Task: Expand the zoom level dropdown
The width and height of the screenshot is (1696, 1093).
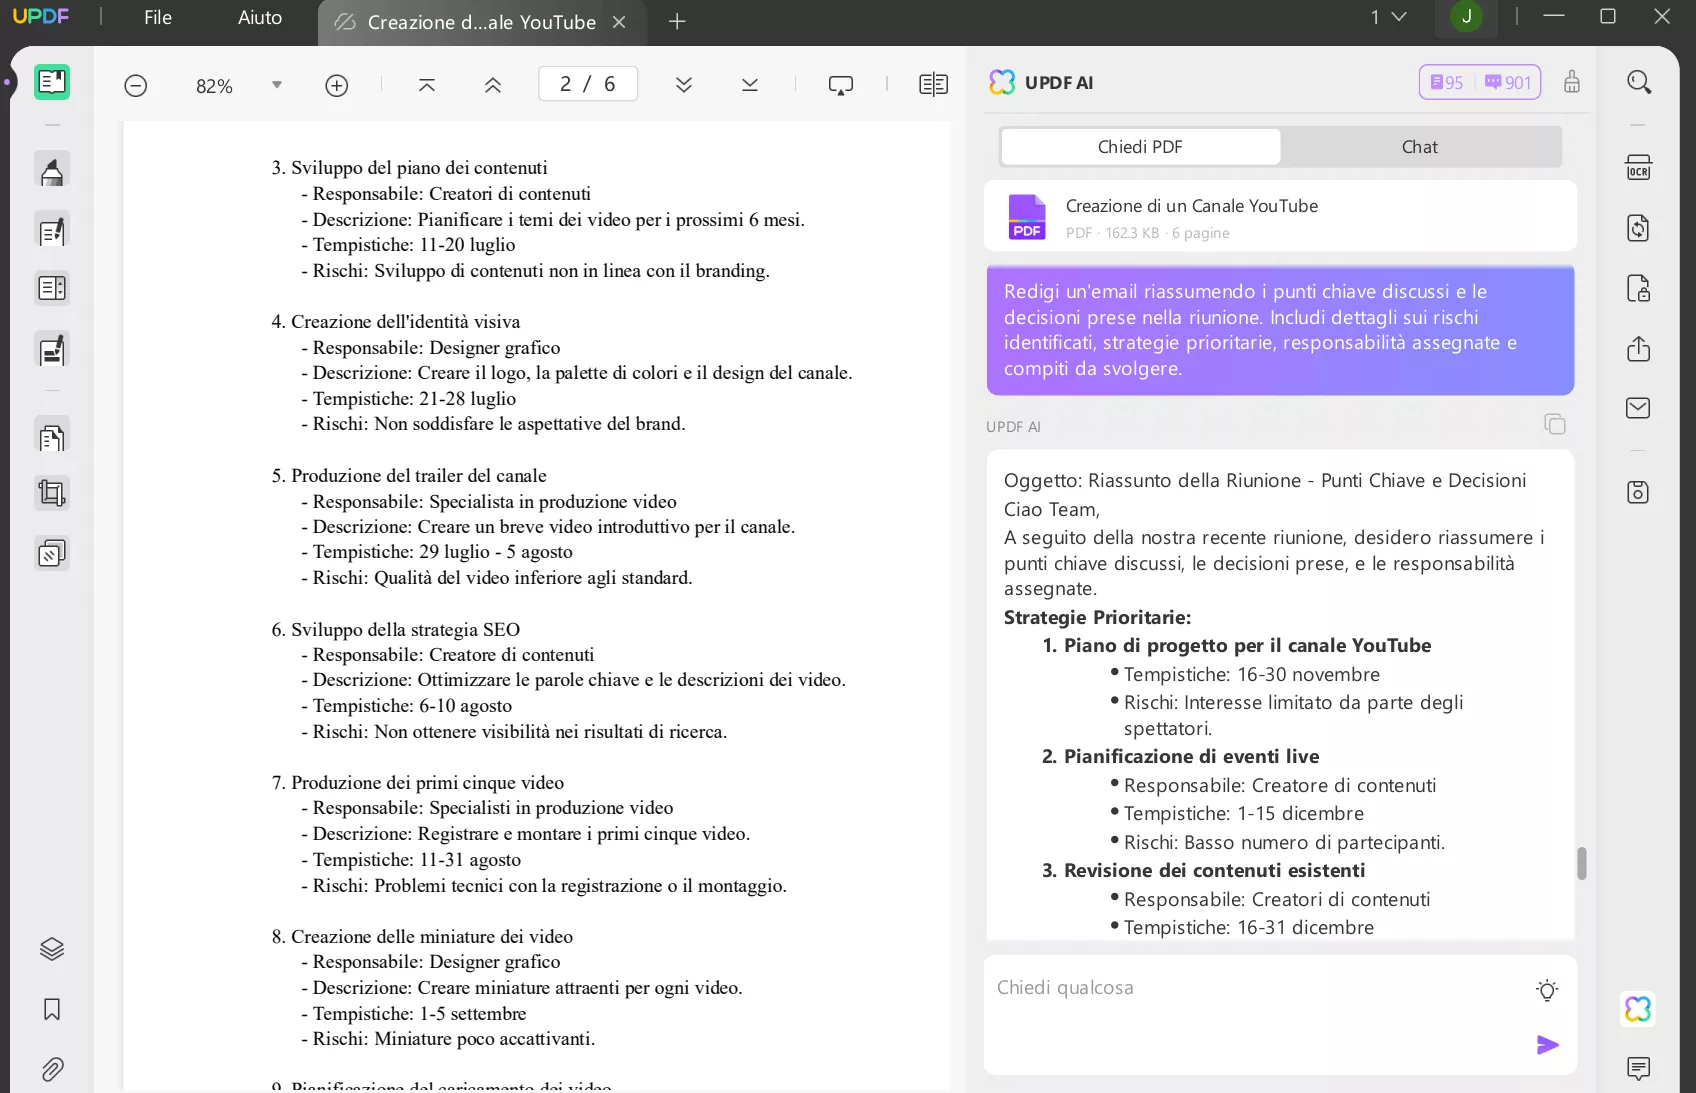Action: (277, 85)
